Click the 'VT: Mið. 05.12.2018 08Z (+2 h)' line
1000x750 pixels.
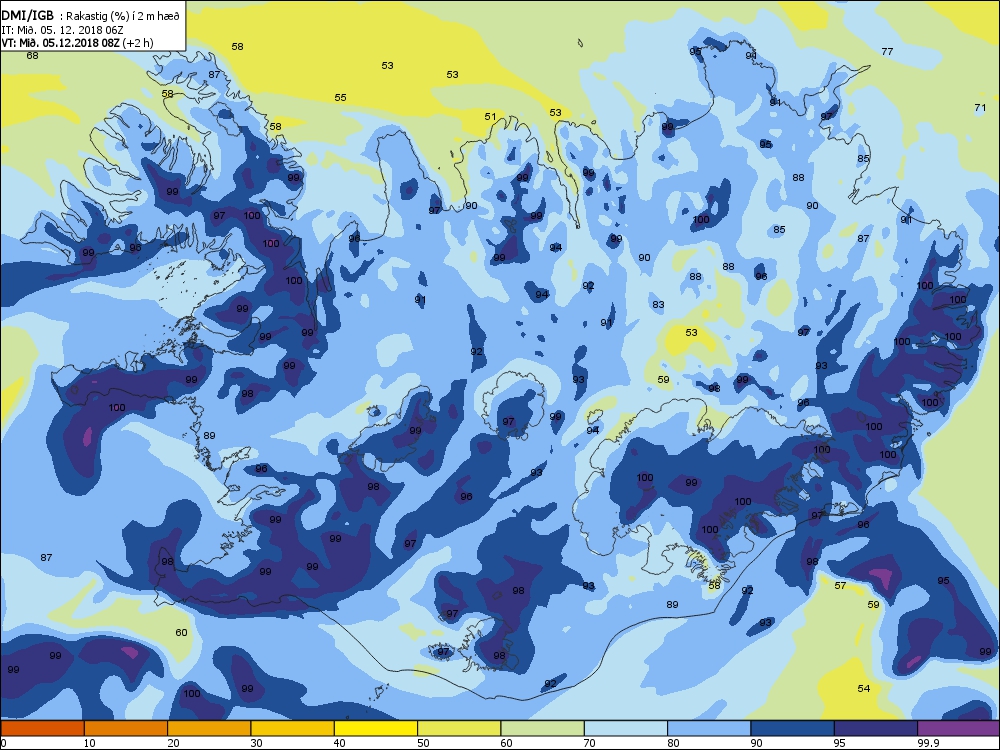point(77,43)
